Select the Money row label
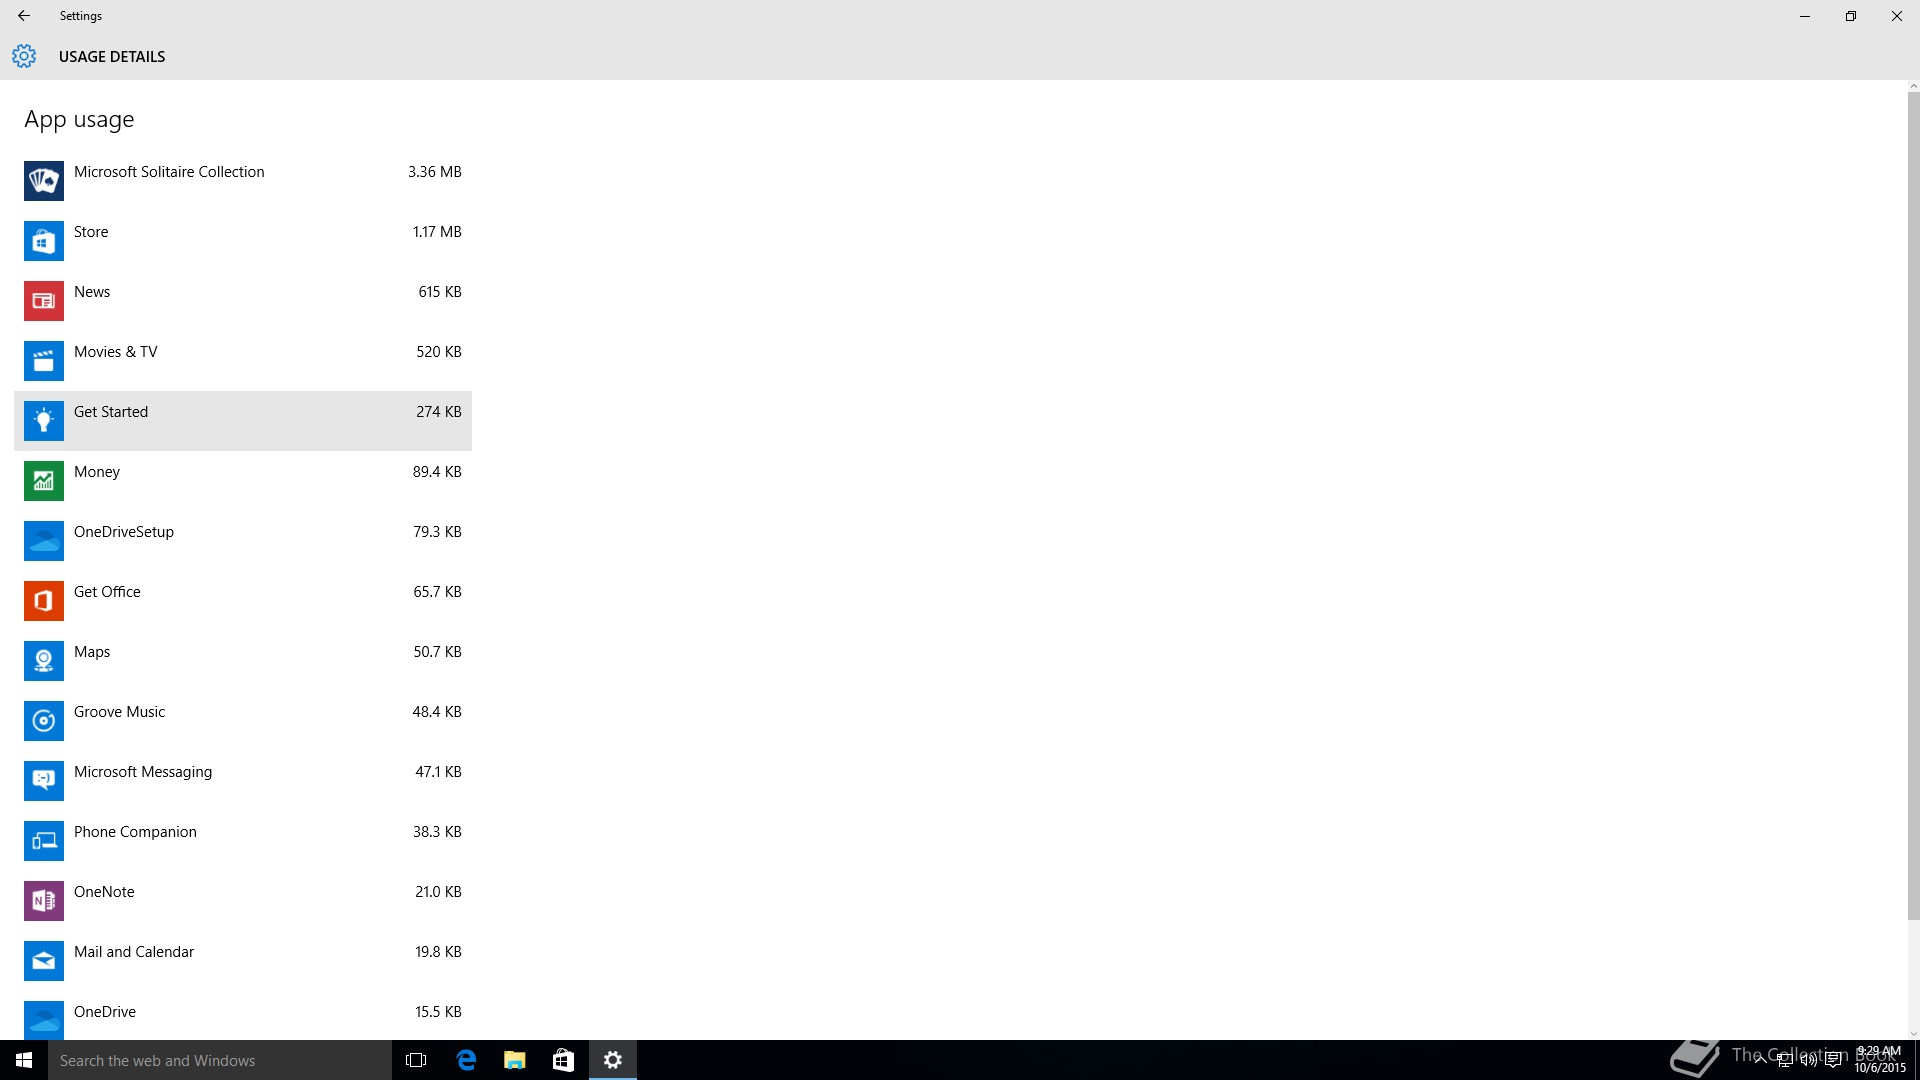 97,472
